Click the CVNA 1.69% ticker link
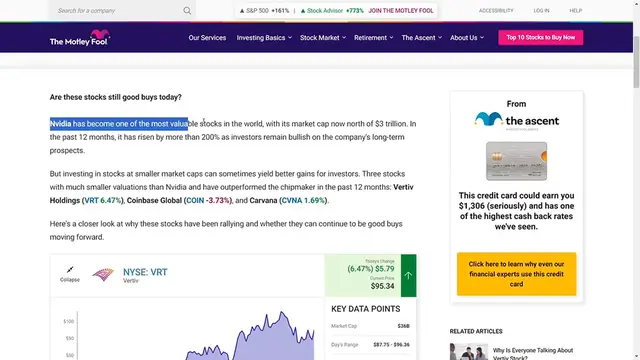The width and height of the screenshot is (640, 360). pyautogui.click(x=303, y=200)
